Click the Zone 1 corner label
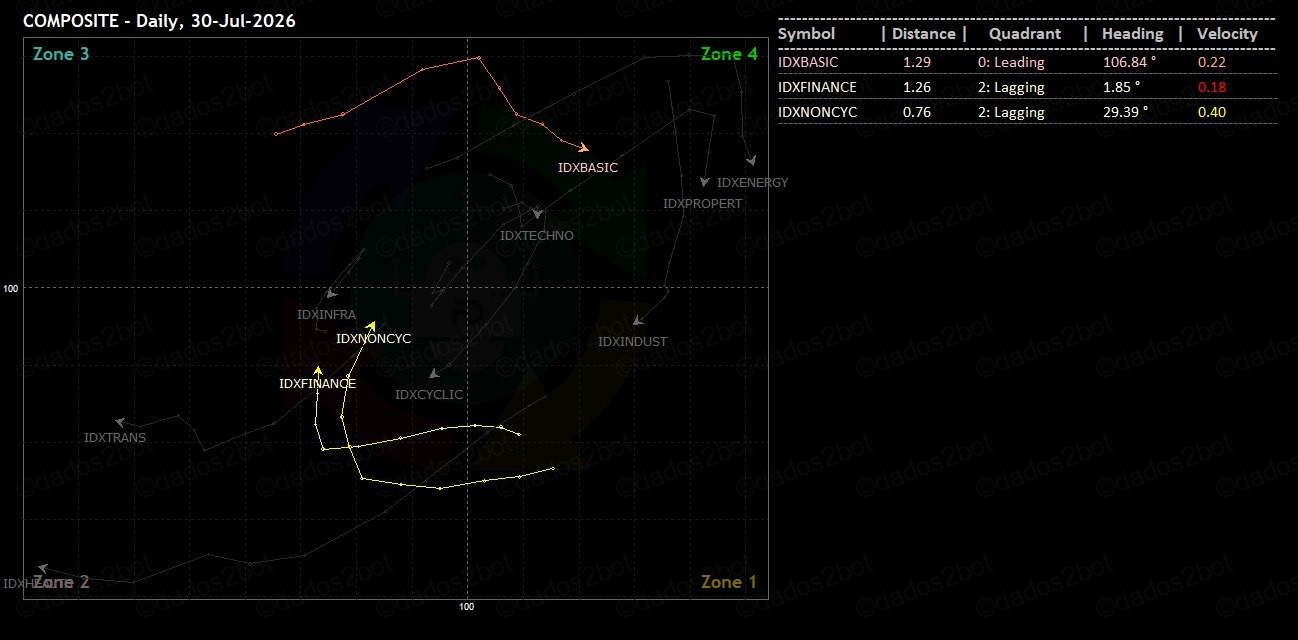Image resolution: width=1298 pixels, height=640 pixels. tap(729, 582)
